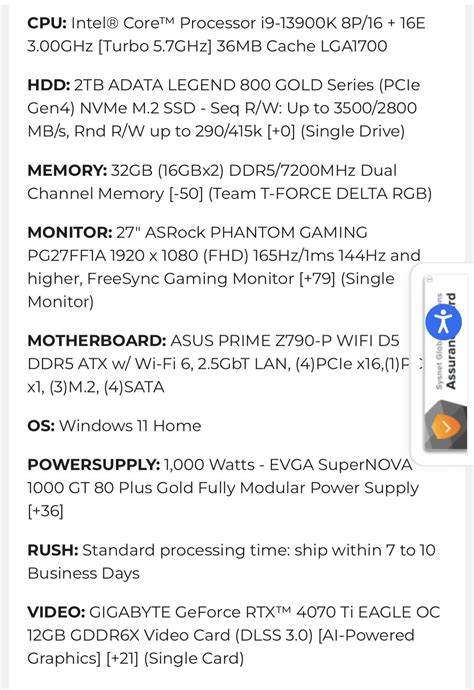474x690 pixels.
Task: Click the [-50] memory price adjustment
Action: click(186, 194)
